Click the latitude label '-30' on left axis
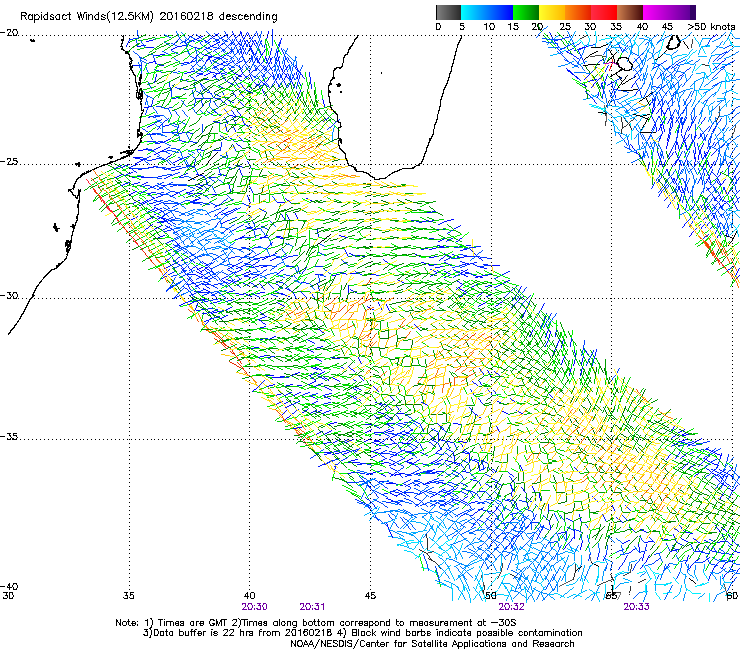The image size is (740, 650). click(9, 295)
